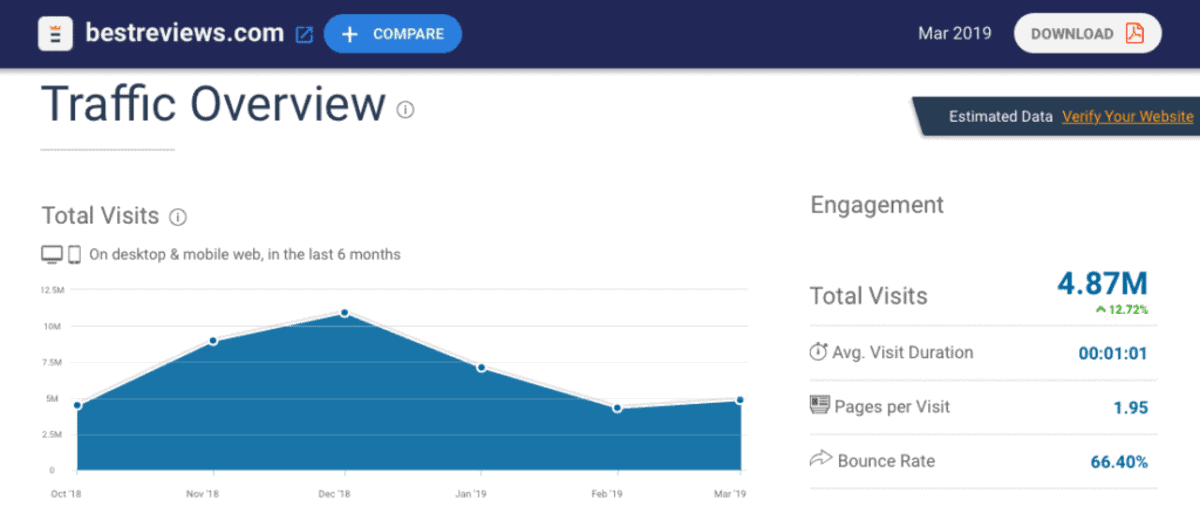Download the report as PDF
1200x507 pixels.
(x=1087, y=33)
